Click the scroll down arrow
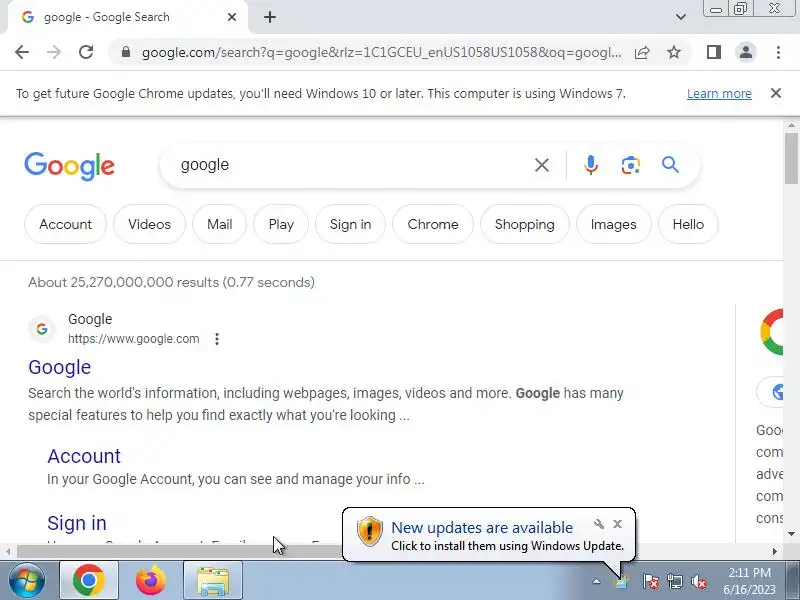The image size is (800, 600). [791, 534]
